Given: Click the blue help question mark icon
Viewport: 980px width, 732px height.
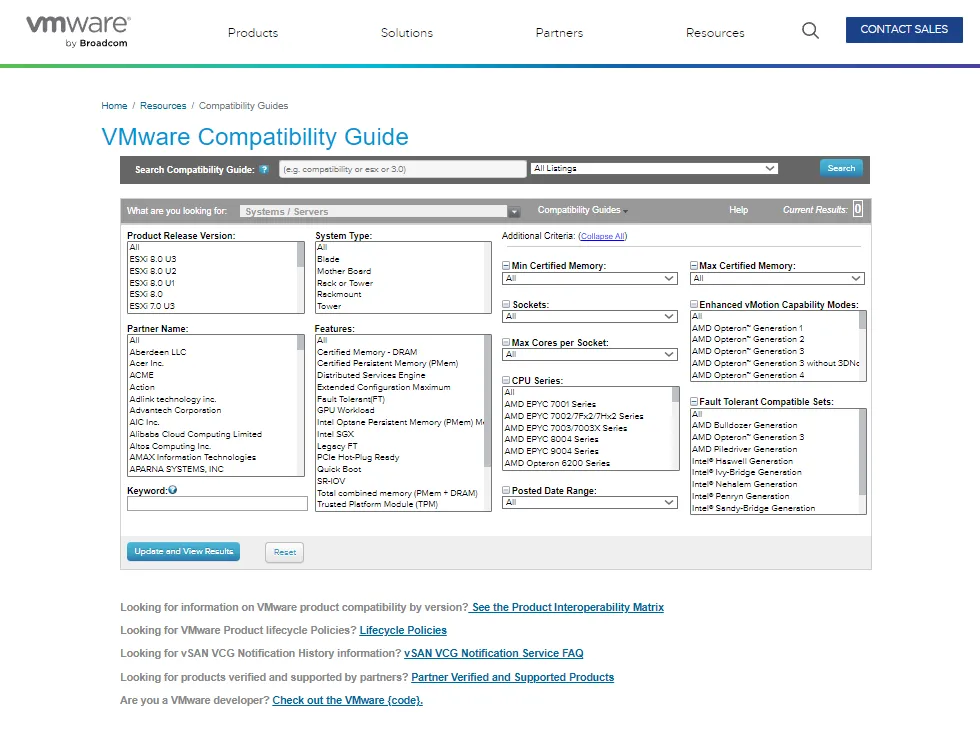Looking at the screenshot, I should (x=264, y=169).
